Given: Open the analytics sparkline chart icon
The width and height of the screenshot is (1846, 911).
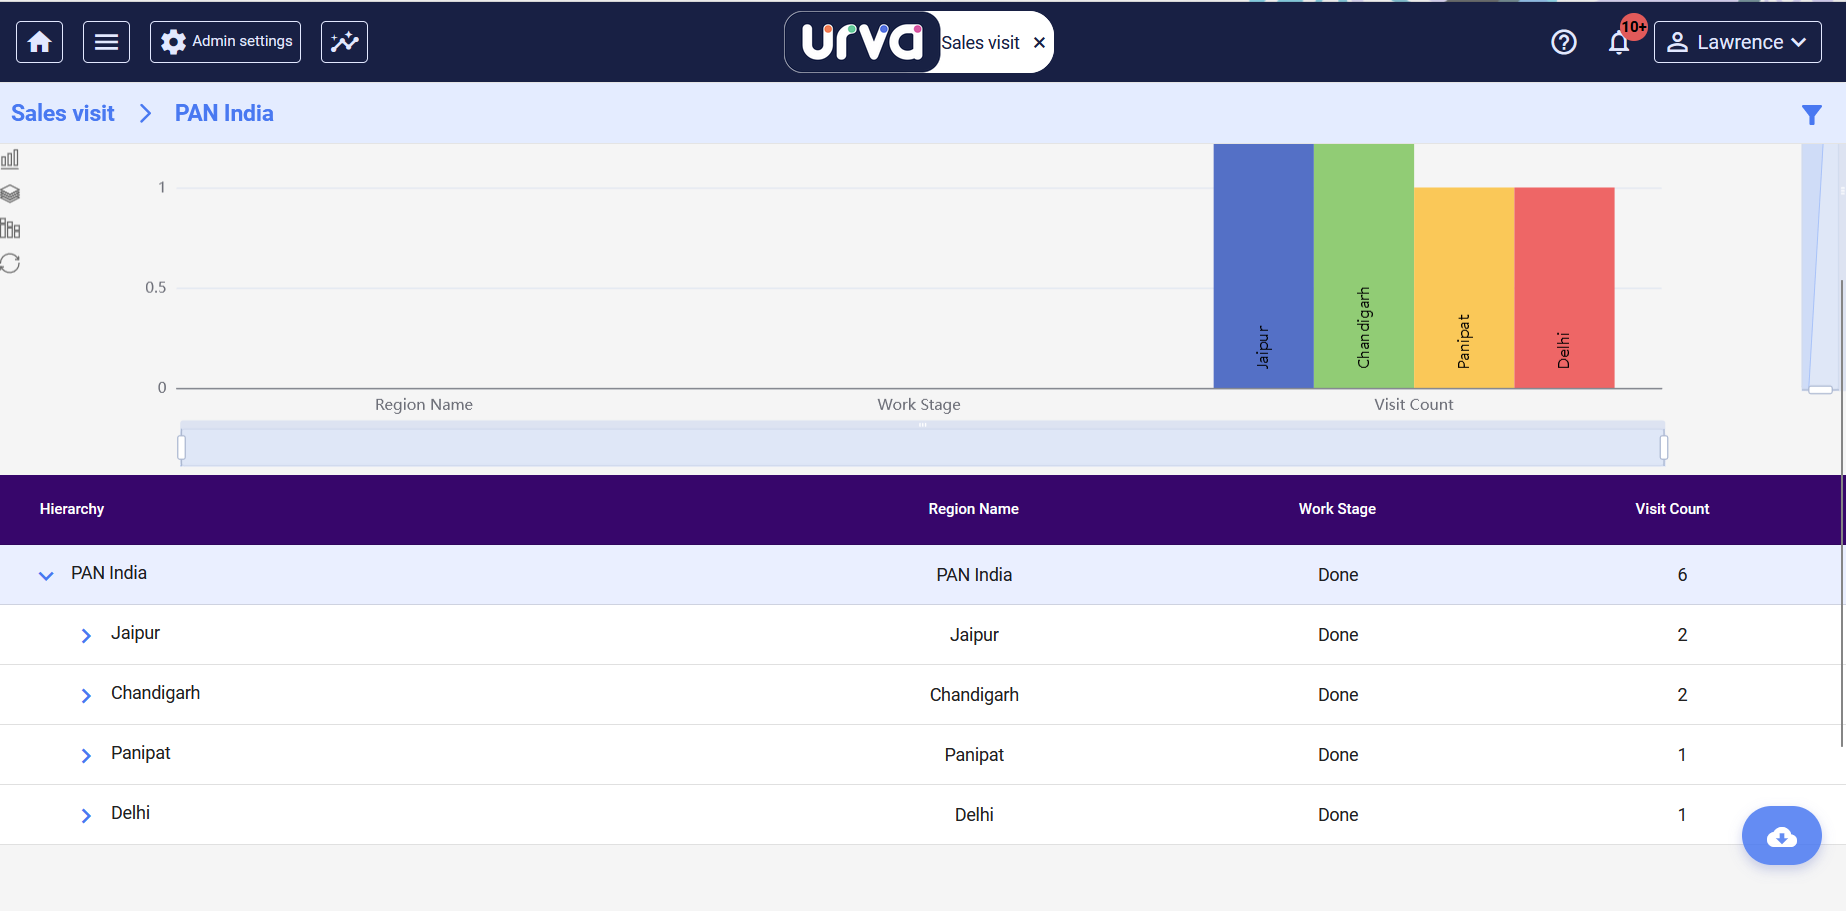Looking at the screenshot, I should coord(344,42).
